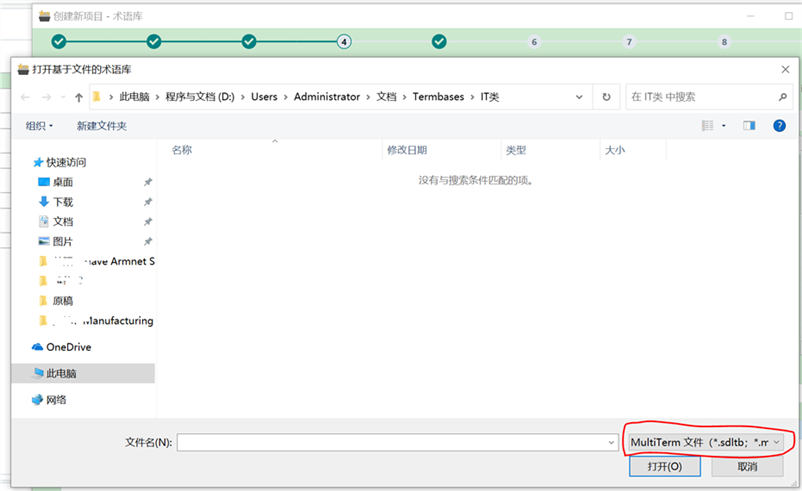Search within IT类 folder field
Screen dimensions: 802x491
click(709, 97)
